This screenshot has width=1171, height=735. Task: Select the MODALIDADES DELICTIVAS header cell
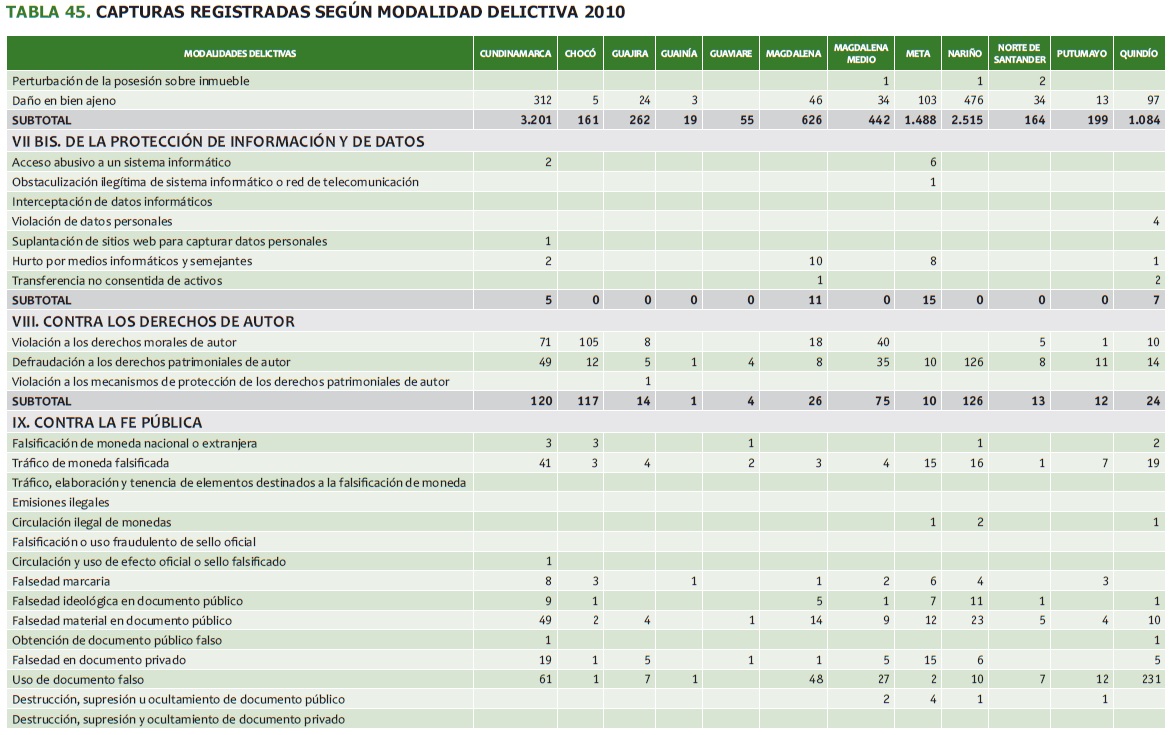click(x=239, y=53)
